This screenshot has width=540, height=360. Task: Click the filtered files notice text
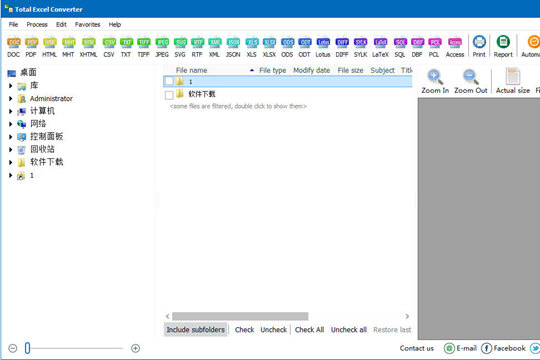pos(238,106)
